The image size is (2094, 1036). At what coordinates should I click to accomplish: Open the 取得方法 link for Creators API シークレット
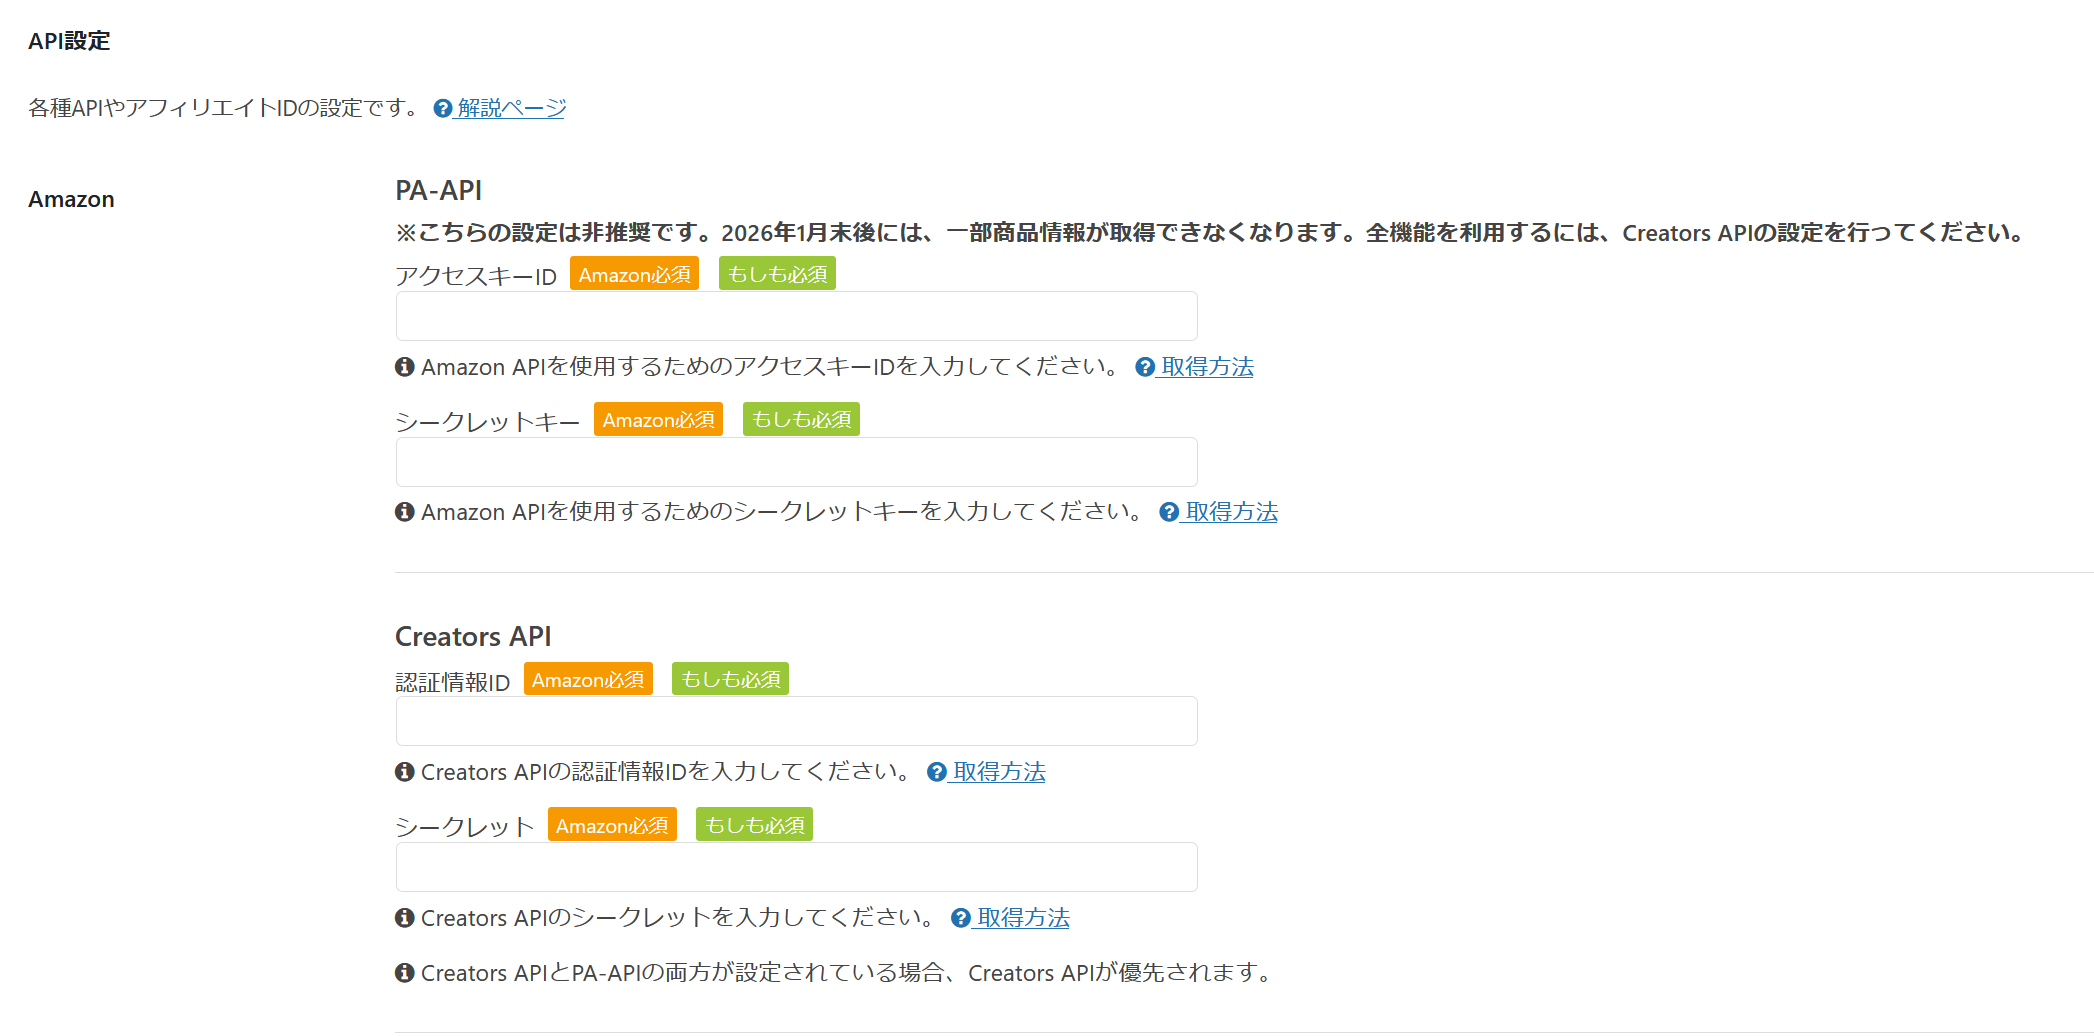pyautogui.click(x=1023, y=918)
